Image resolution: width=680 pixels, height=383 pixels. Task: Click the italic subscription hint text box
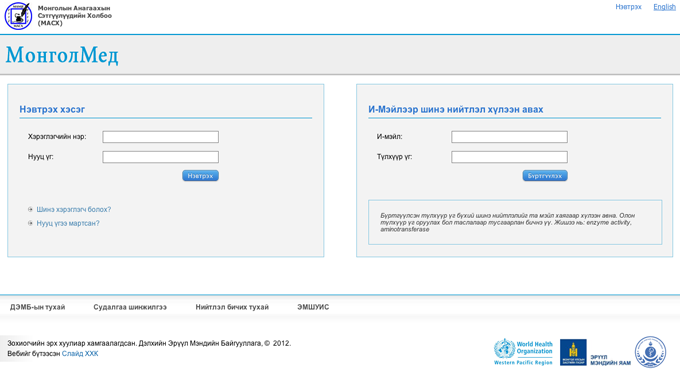515,222
